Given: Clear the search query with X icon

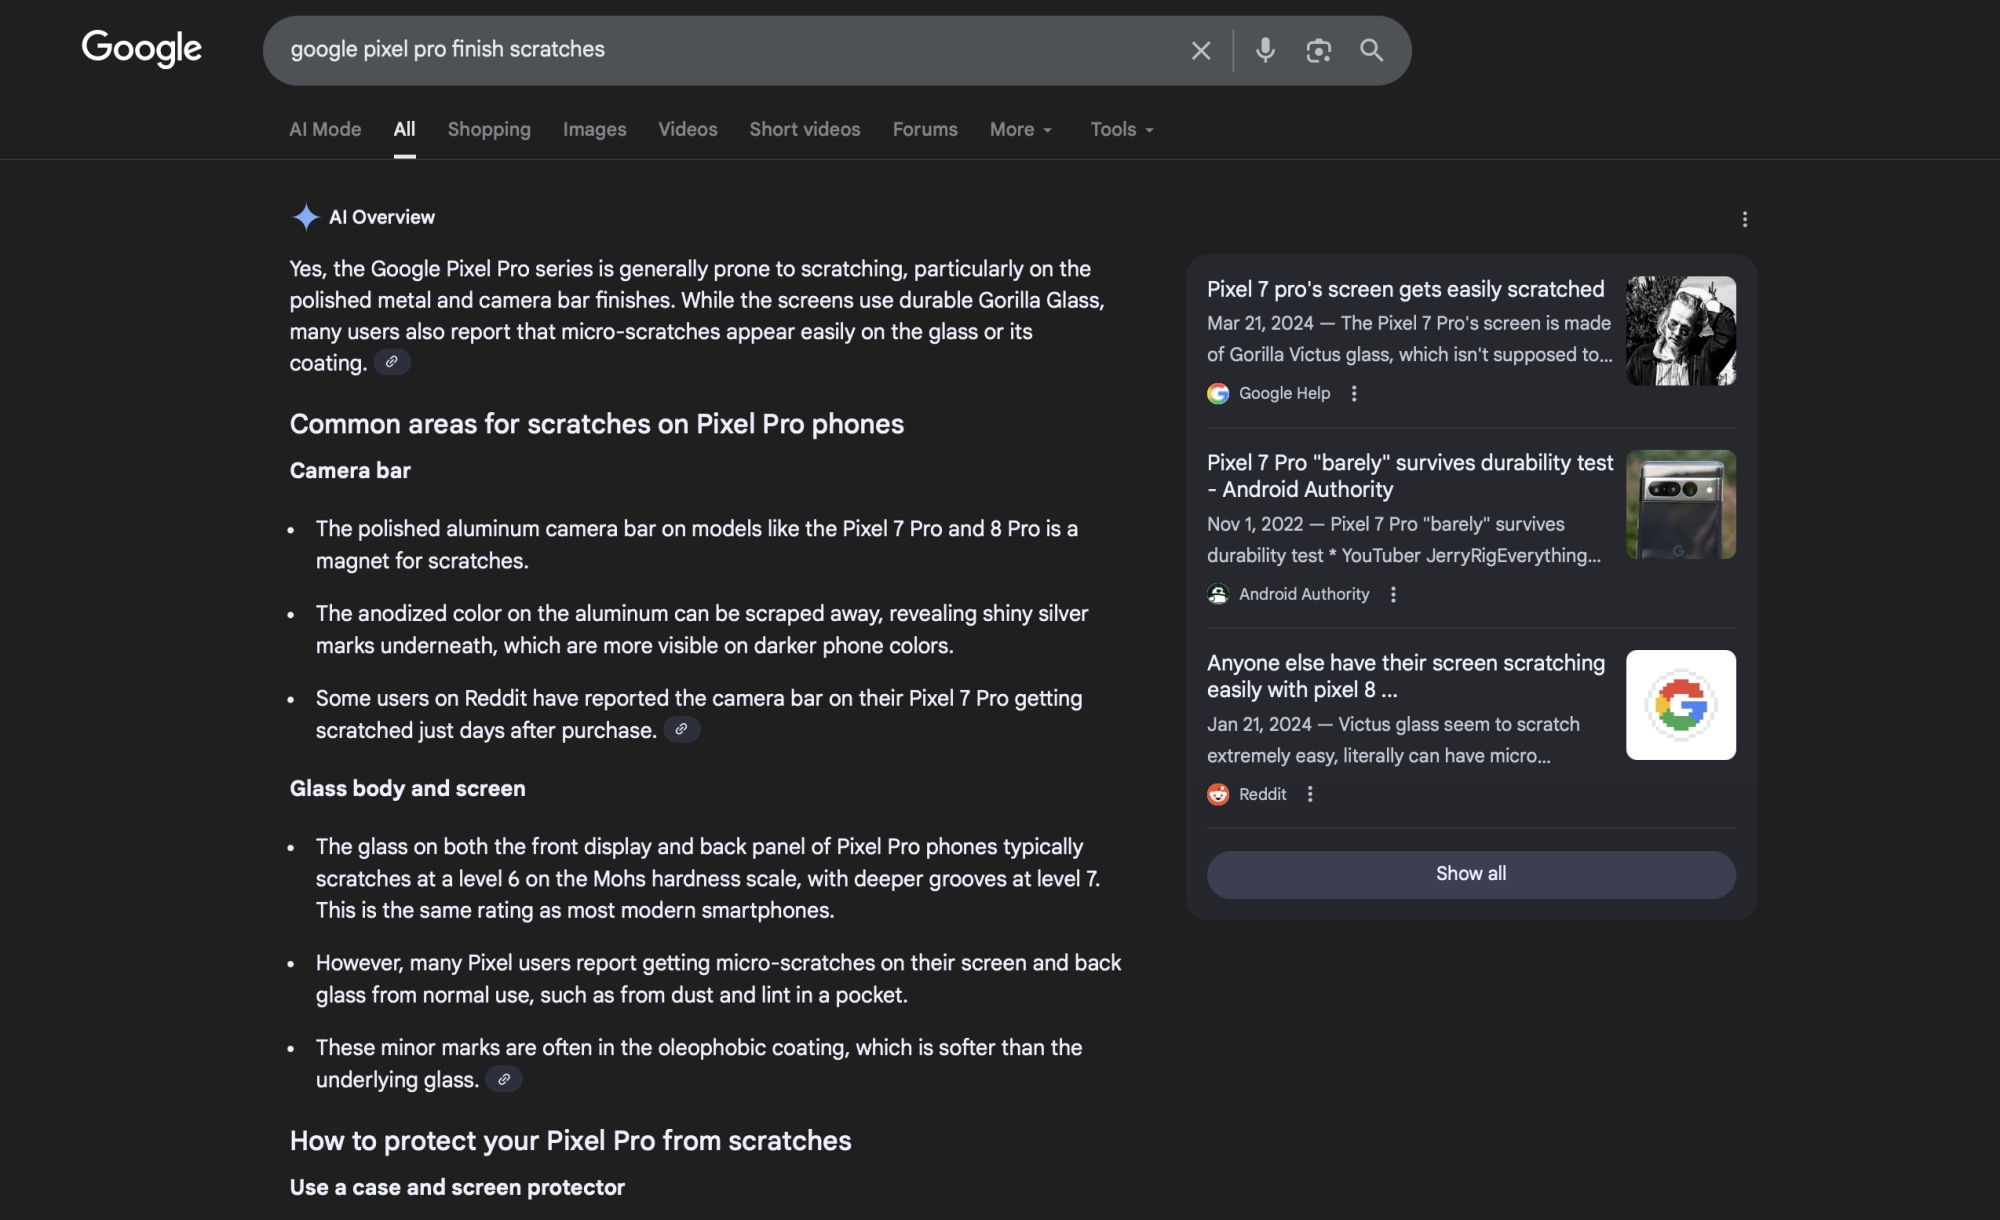Looking at the screenshot, I should click(x=1201, y=50).
